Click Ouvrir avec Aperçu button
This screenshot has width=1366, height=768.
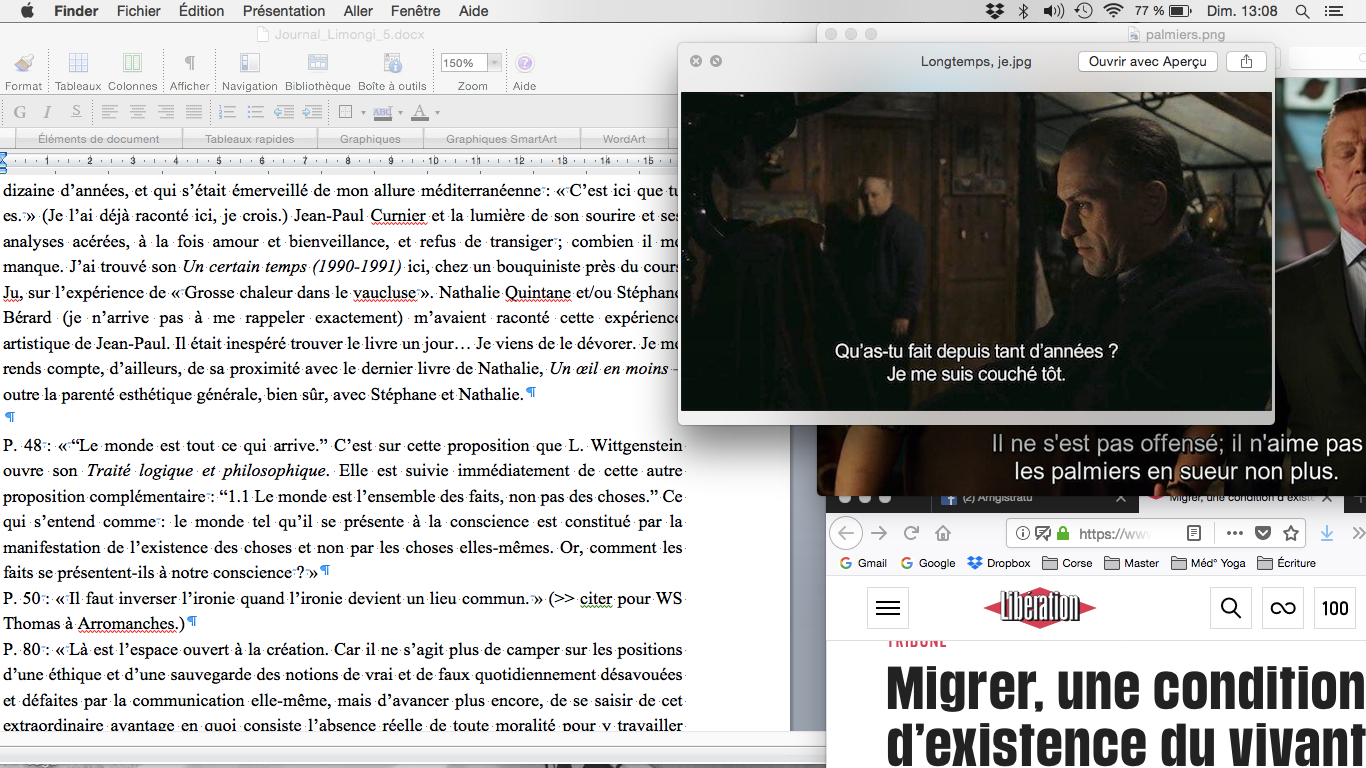(1147, 61)
